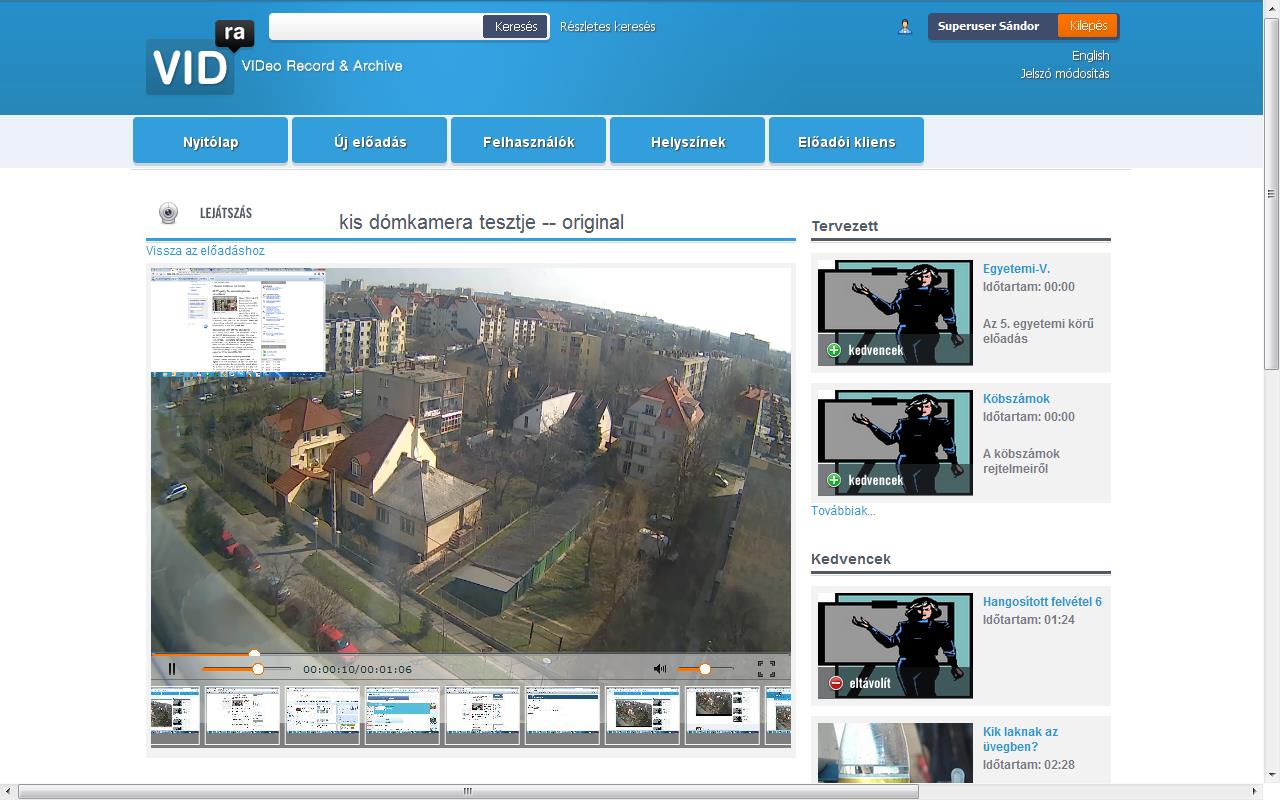Add Egyetemi-V. to kedvencek with the green plus
This screenshot has width=1280, height=800.
coord(834,350)
